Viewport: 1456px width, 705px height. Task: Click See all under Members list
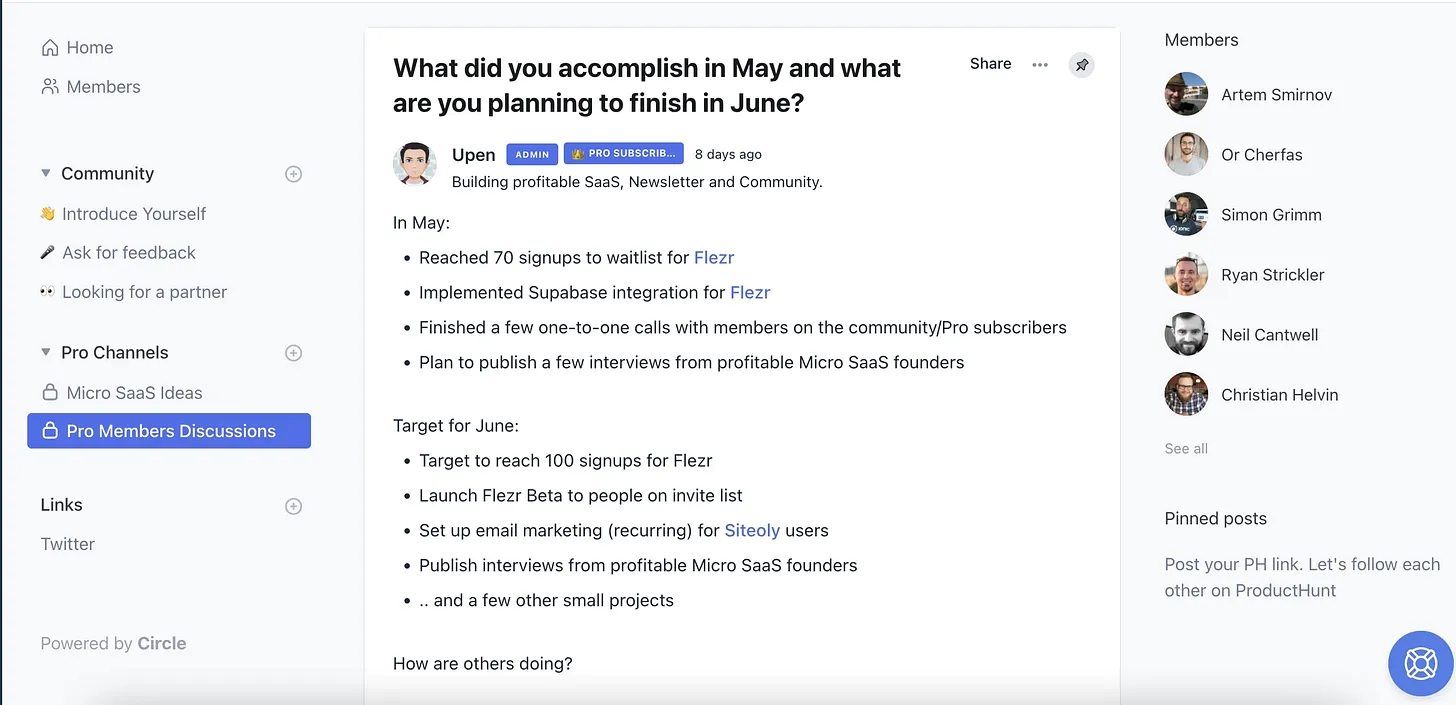coord(1186,449)
